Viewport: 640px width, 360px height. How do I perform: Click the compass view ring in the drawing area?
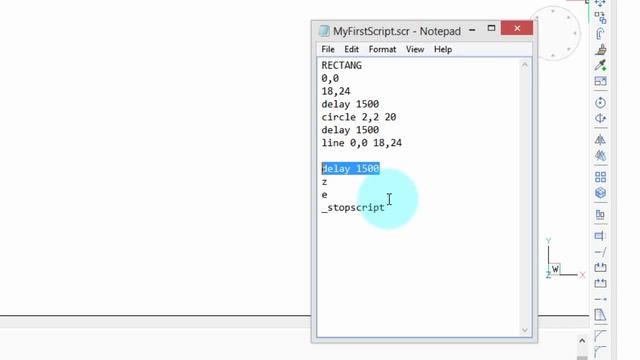tap(553, 33)
